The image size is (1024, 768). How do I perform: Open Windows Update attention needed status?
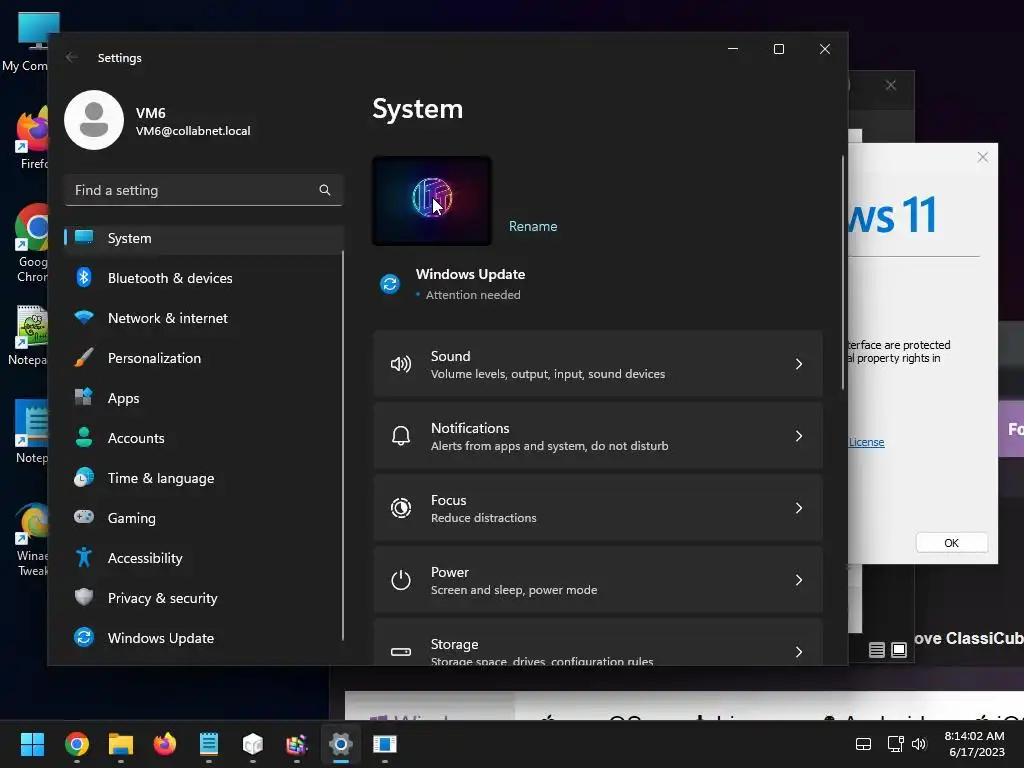(x=470, y=284)
